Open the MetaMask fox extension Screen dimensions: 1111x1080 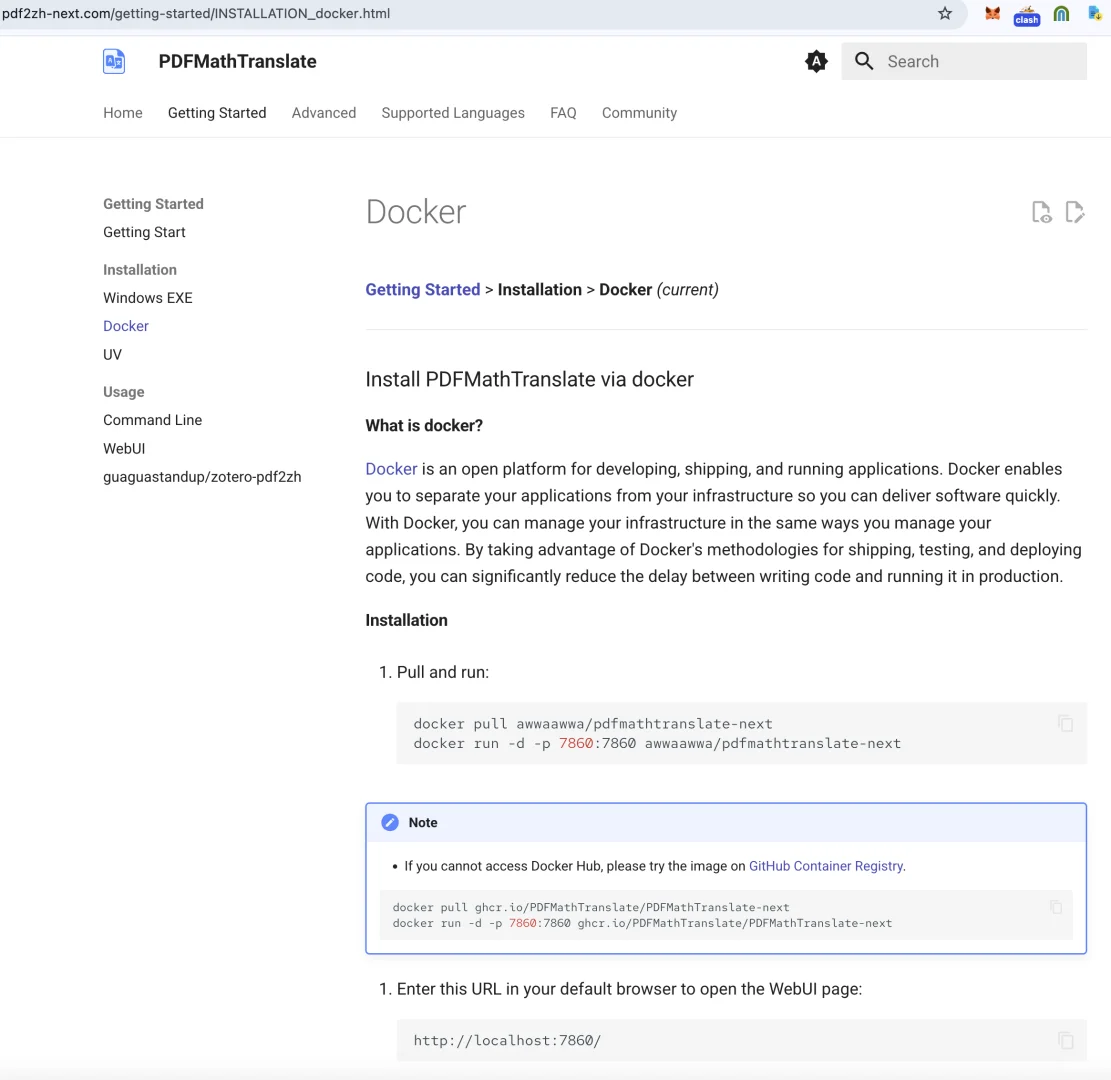coord(992,13)
